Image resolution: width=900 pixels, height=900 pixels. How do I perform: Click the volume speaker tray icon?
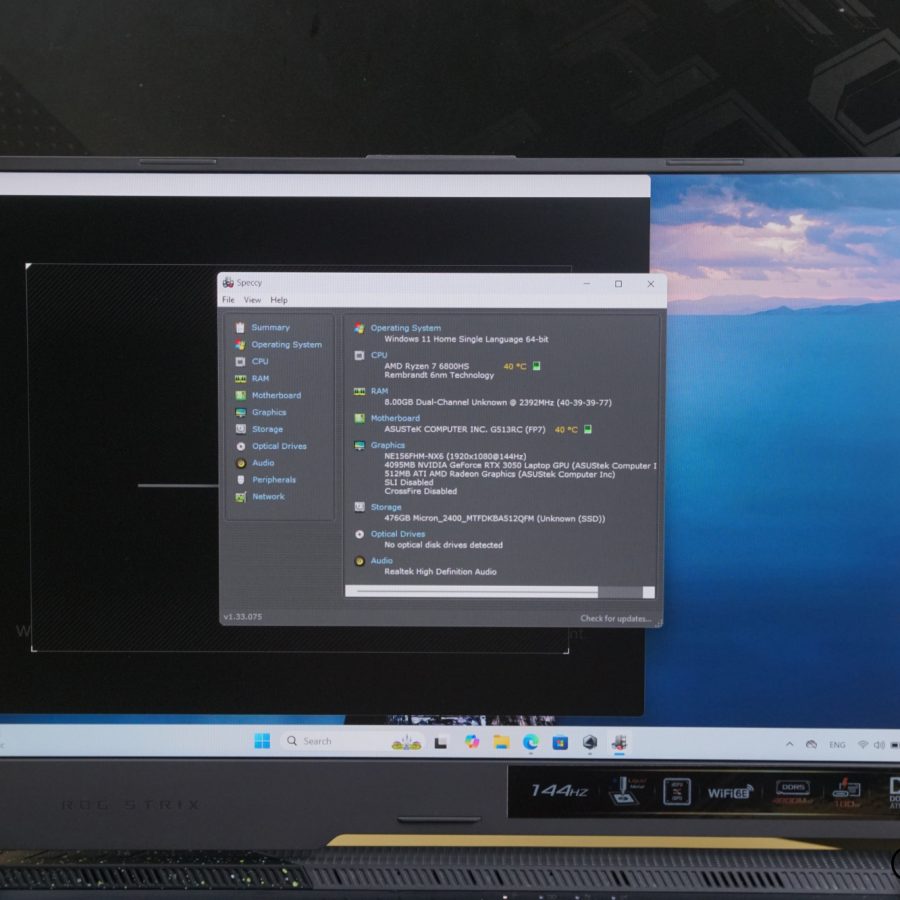pyautogui.click(x=879, y=745)
